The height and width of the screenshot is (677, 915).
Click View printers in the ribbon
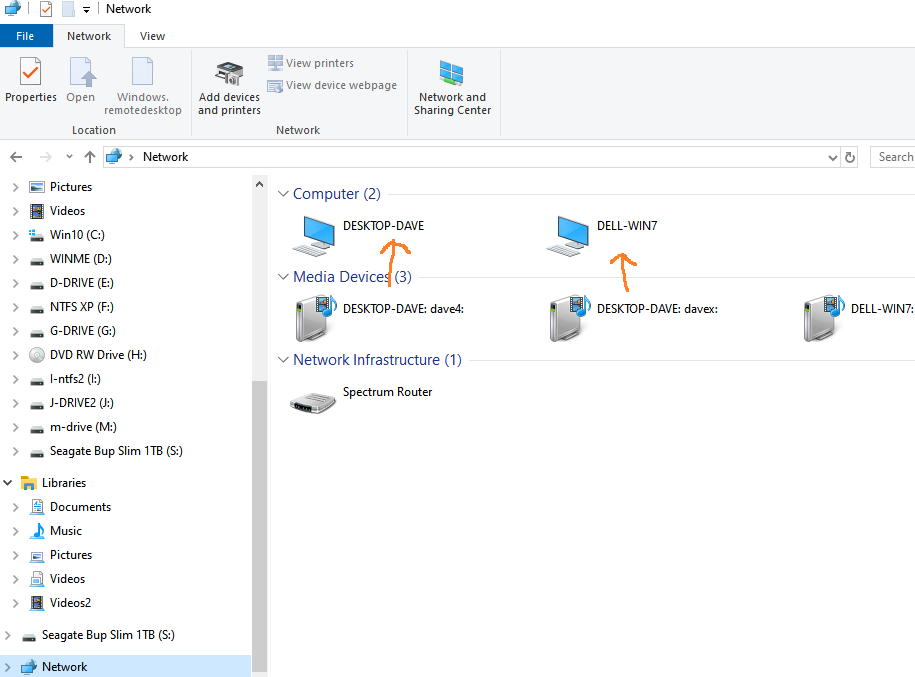311,62
